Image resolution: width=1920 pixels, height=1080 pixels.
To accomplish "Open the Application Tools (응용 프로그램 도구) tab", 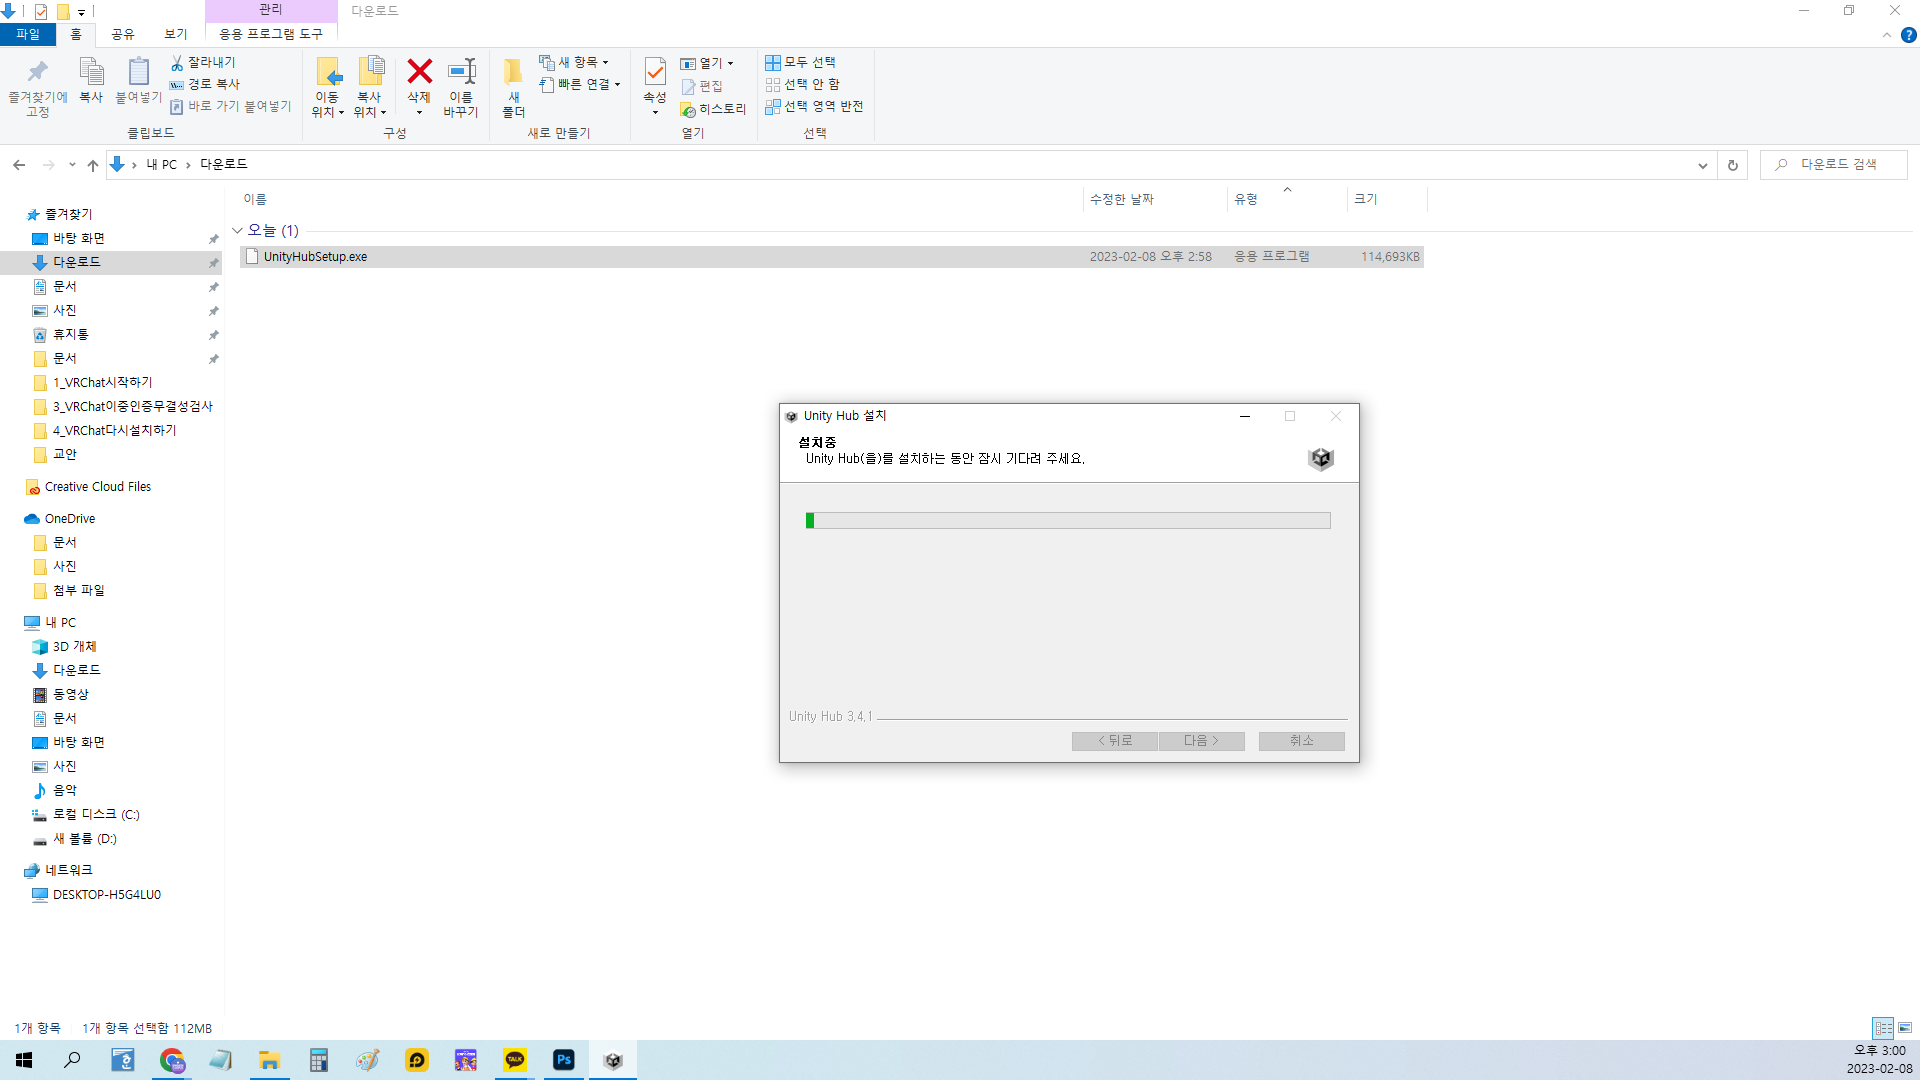I will (271, 34).
